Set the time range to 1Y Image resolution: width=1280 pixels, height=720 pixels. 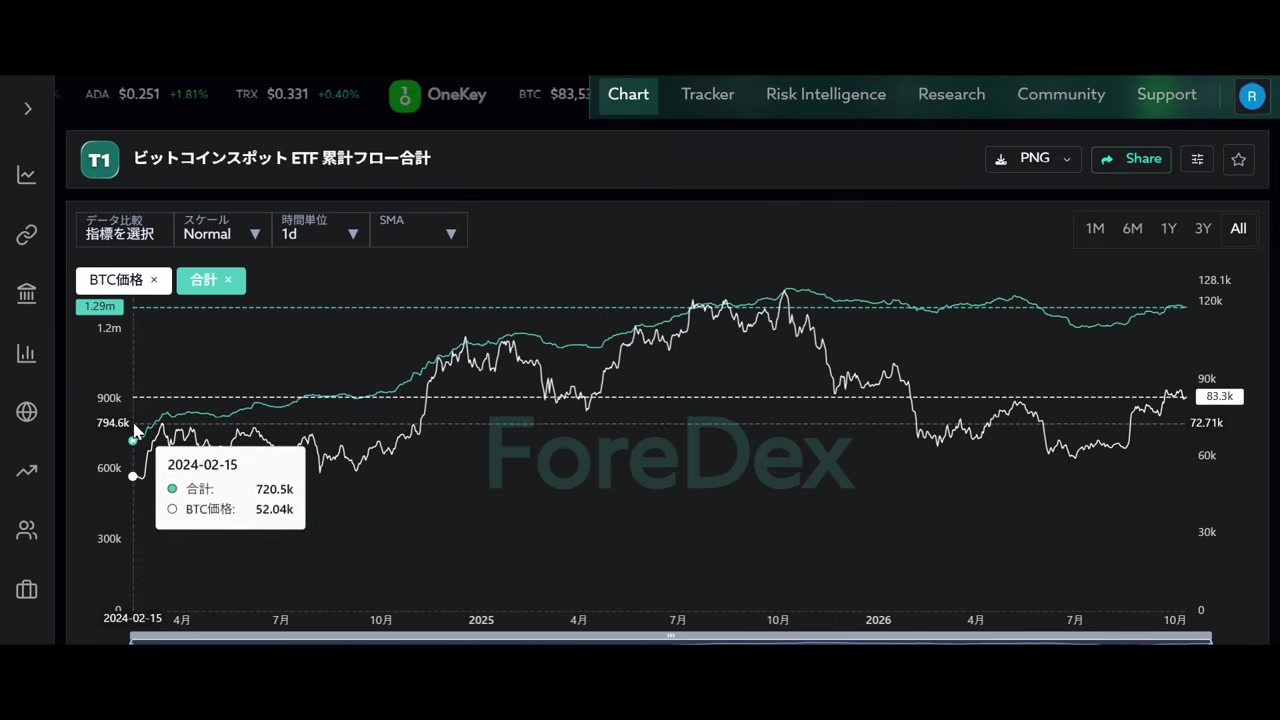click(1169, 229)
